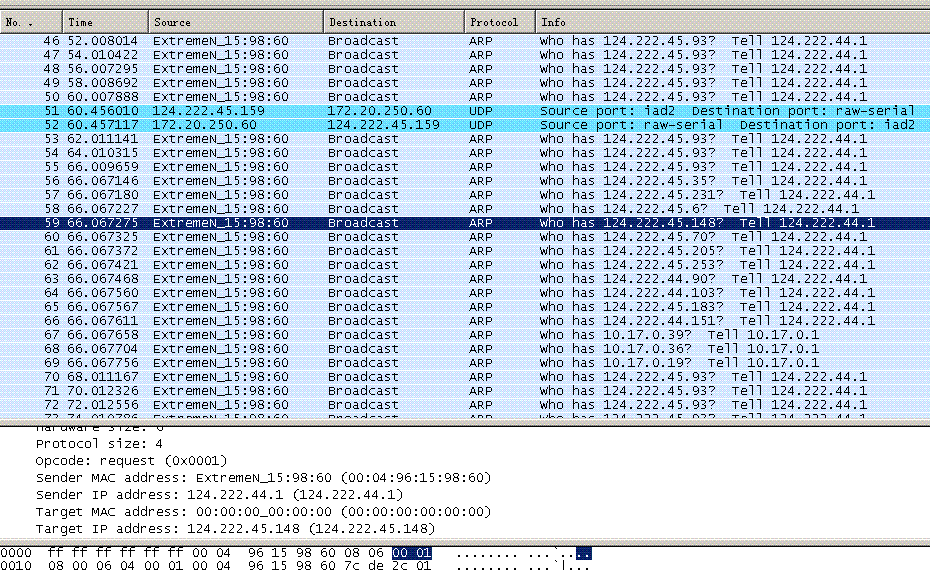
Task: Sort packets by the No. column header
Action: pyautogui.click(x=32, y=21)
